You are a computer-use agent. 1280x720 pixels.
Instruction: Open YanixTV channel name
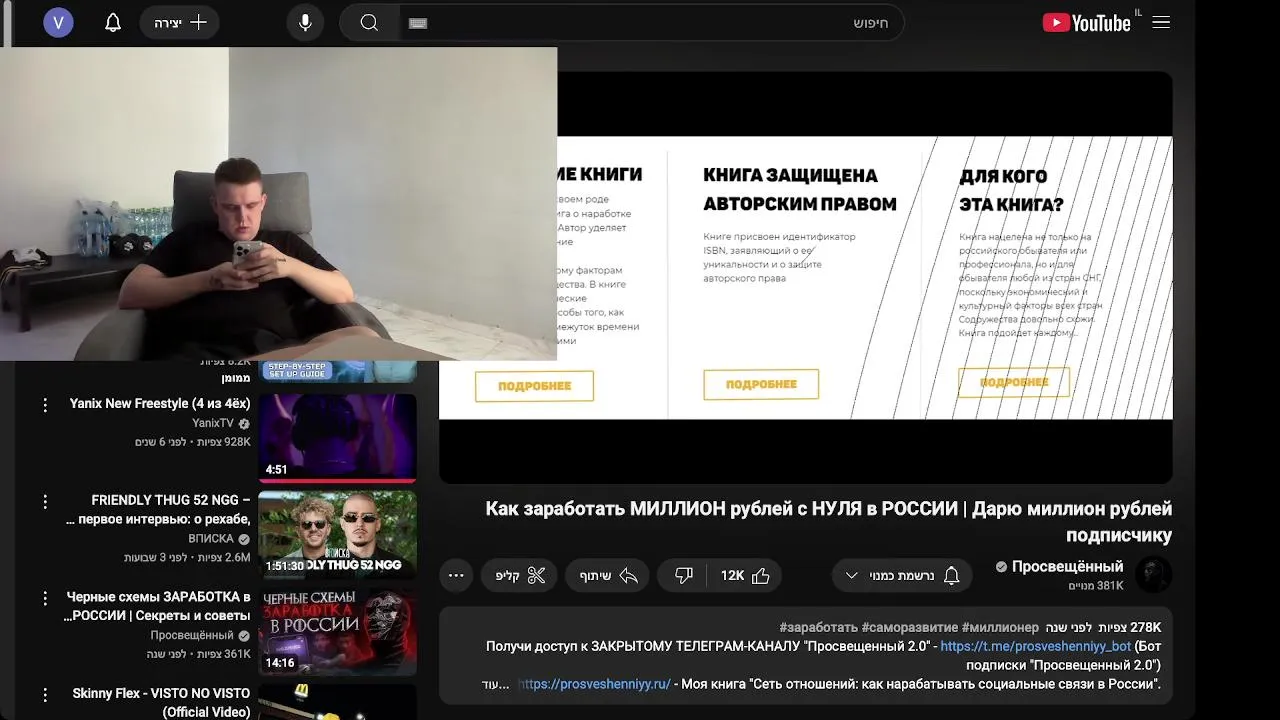point(212,424)
